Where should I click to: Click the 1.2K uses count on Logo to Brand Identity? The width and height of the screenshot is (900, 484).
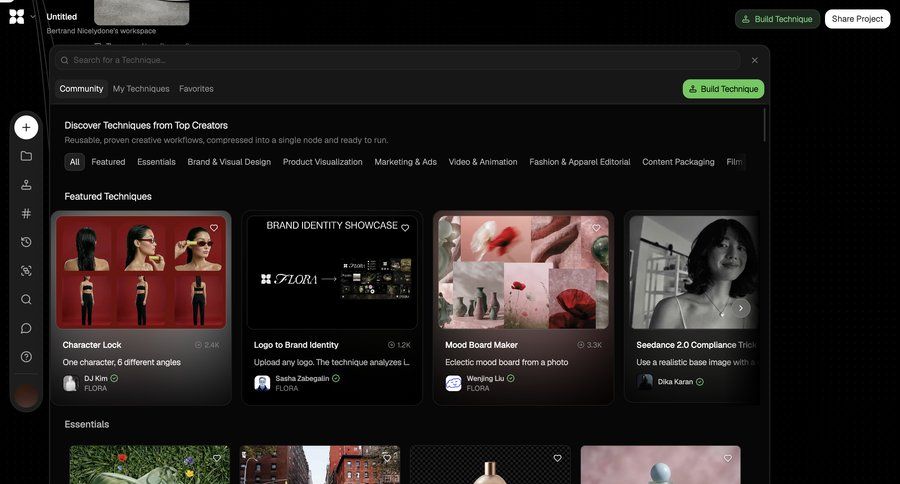pos(399,345)
